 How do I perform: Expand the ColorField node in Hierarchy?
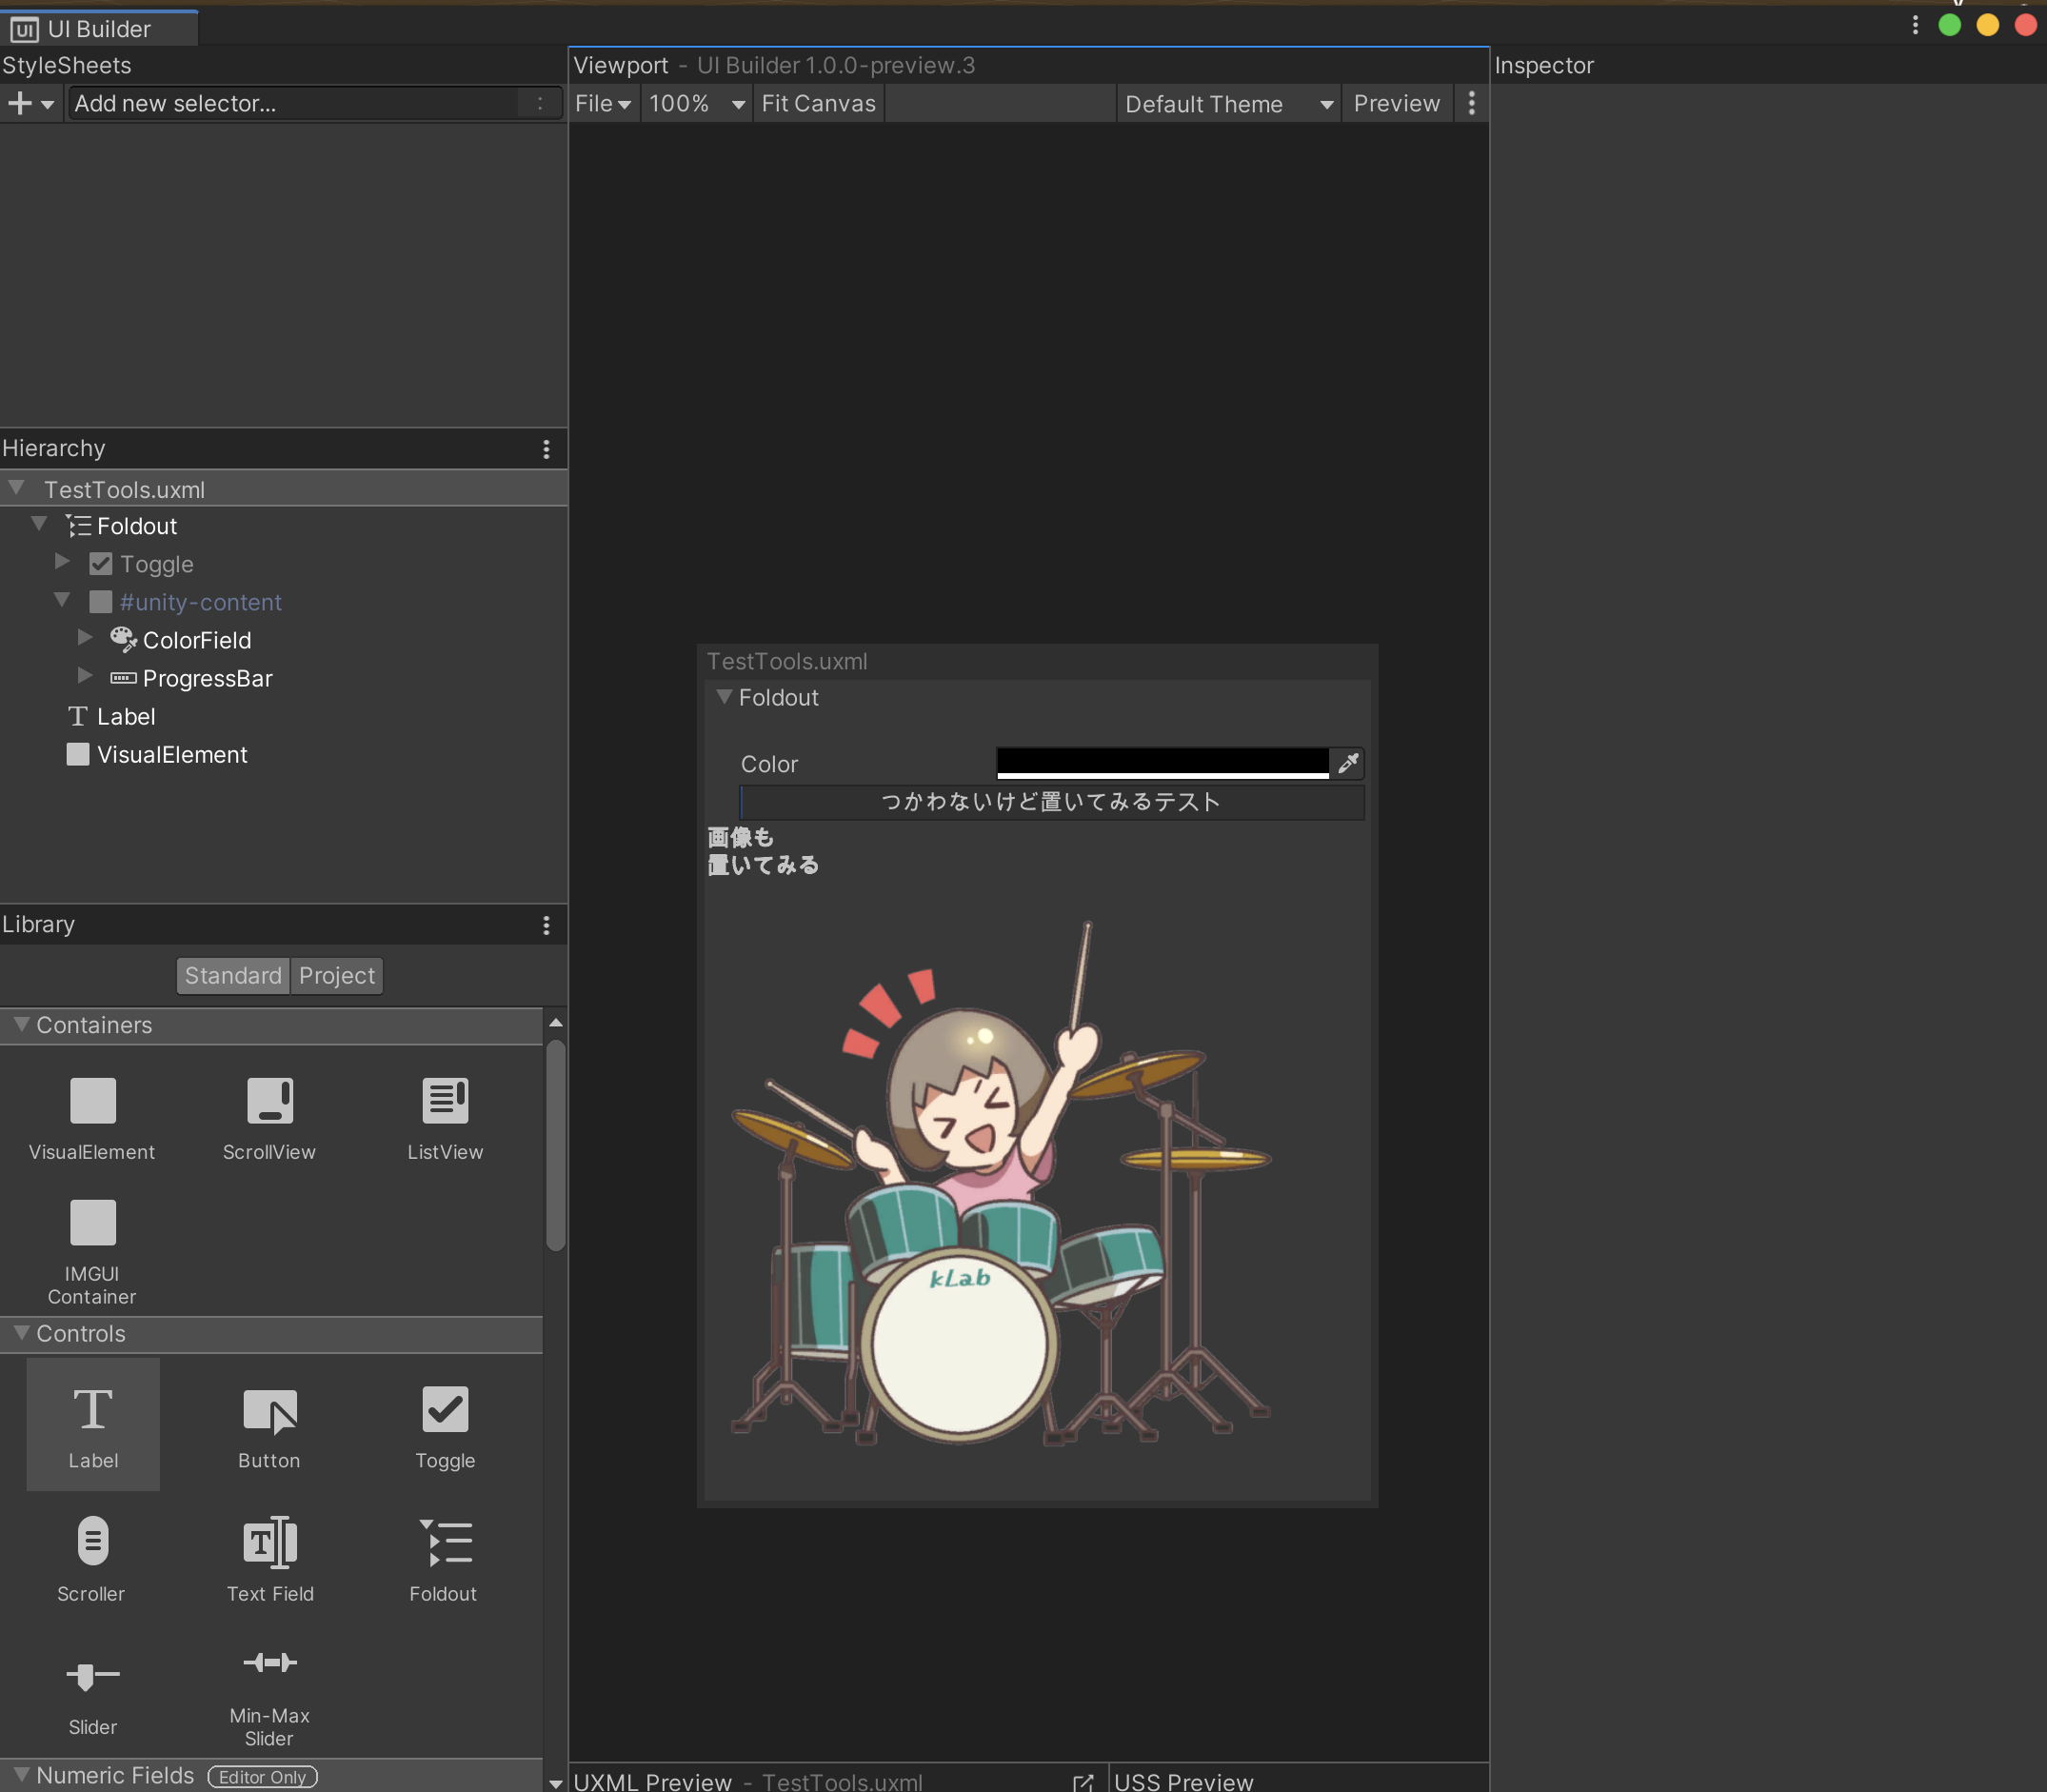85,638
